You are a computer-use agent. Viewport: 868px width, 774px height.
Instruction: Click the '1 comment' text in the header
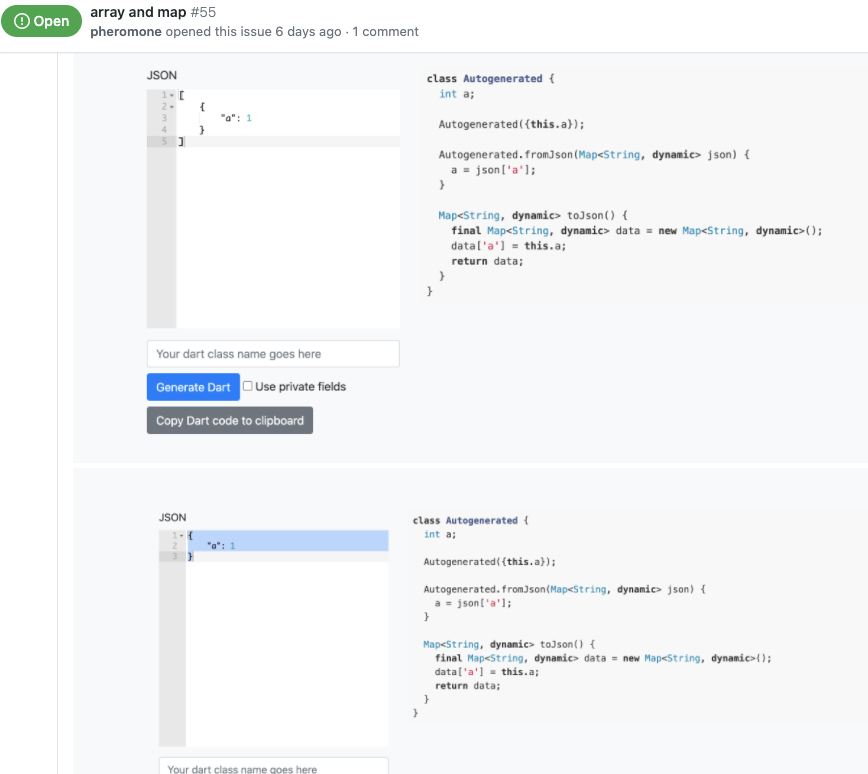click(385, 32)
